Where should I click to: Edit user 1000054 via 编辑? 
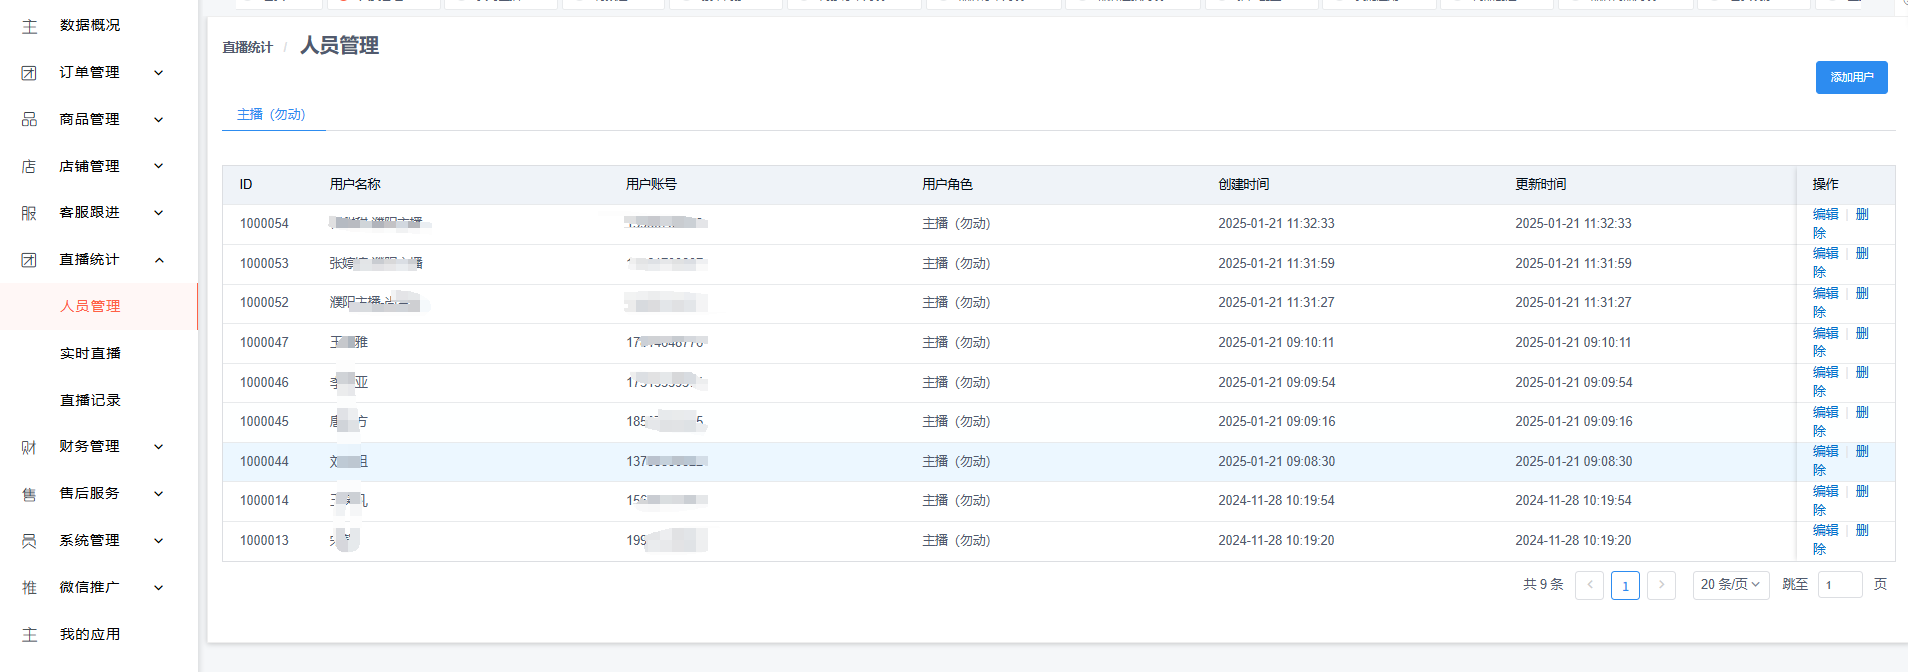(x=1825, y=214)
